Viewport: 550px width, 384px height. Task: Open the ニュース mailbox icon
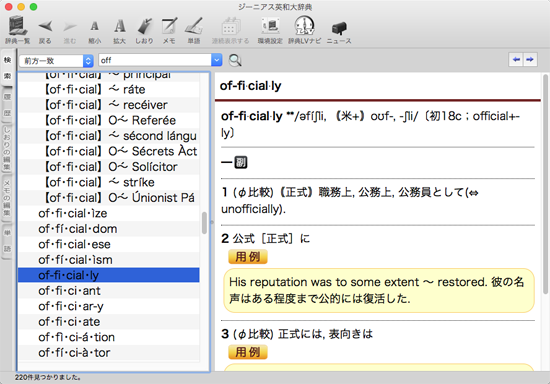point(339,28)
